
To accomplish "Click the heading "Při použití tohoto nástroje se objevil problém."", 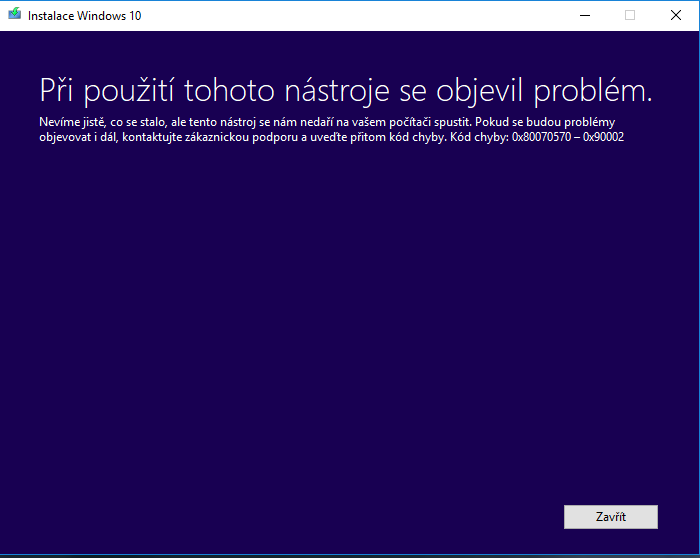I will pos(346,92).
